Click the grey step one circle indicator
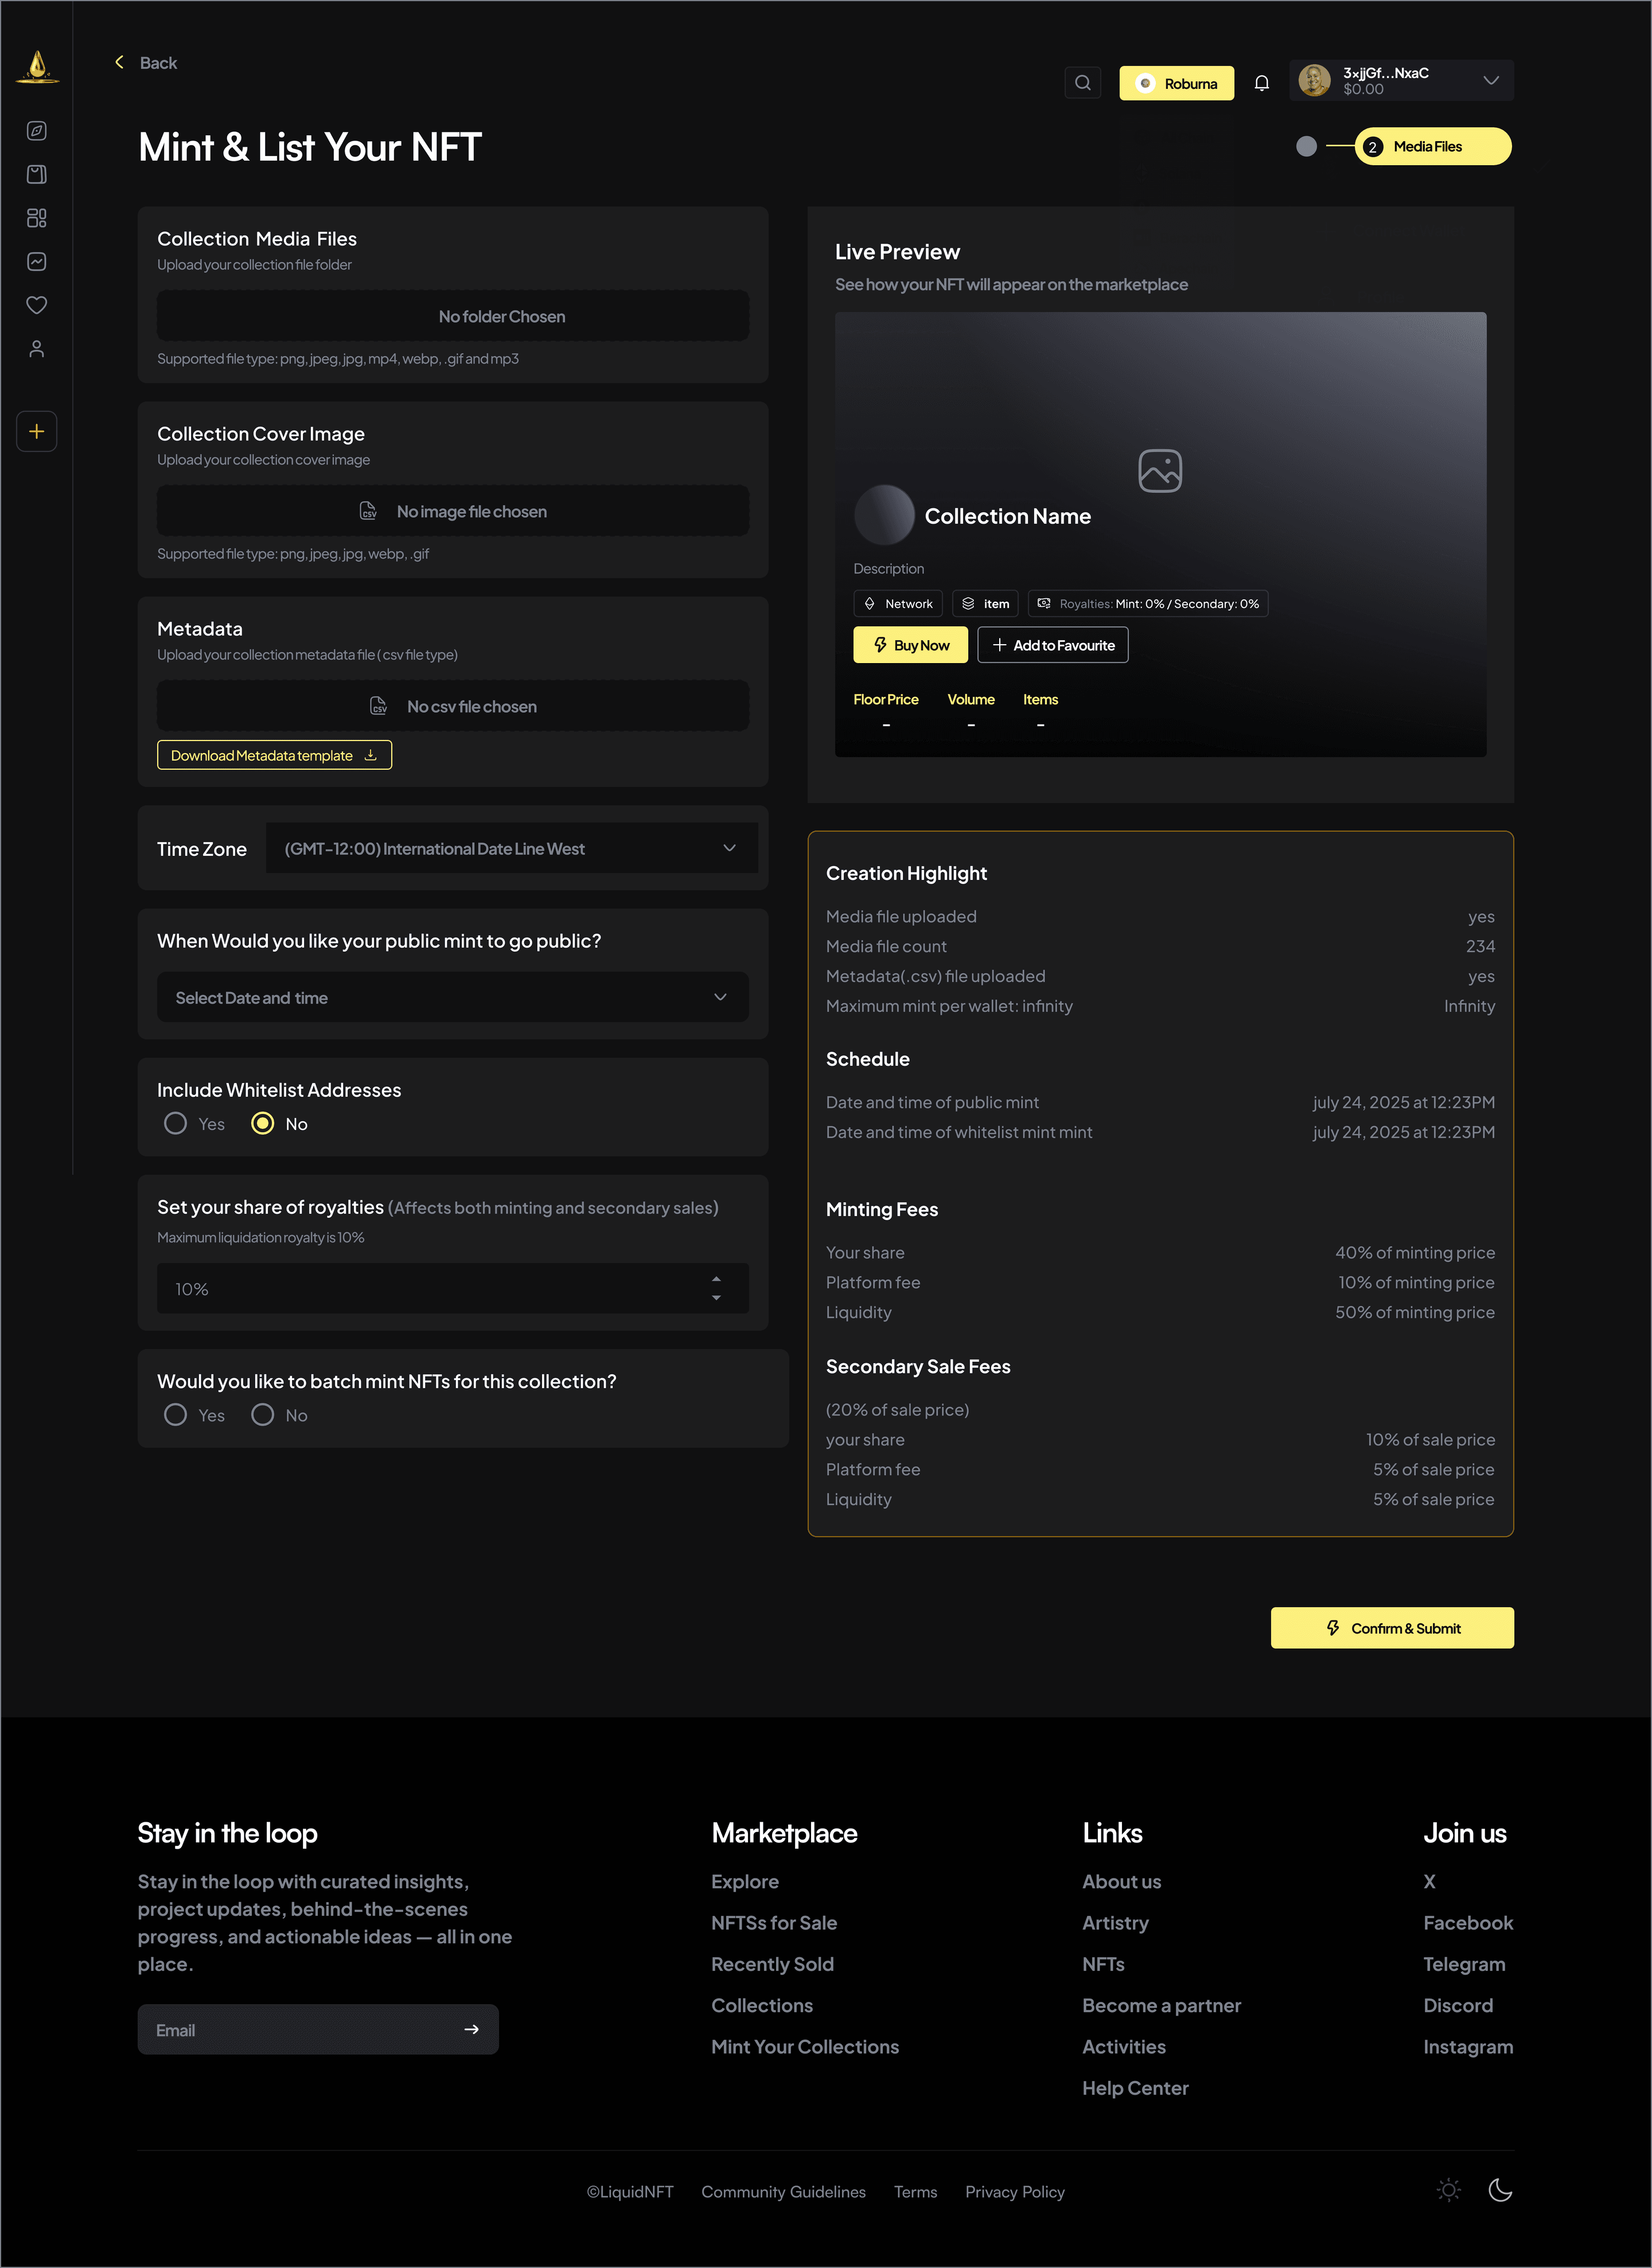 (x=1306, y=146)
